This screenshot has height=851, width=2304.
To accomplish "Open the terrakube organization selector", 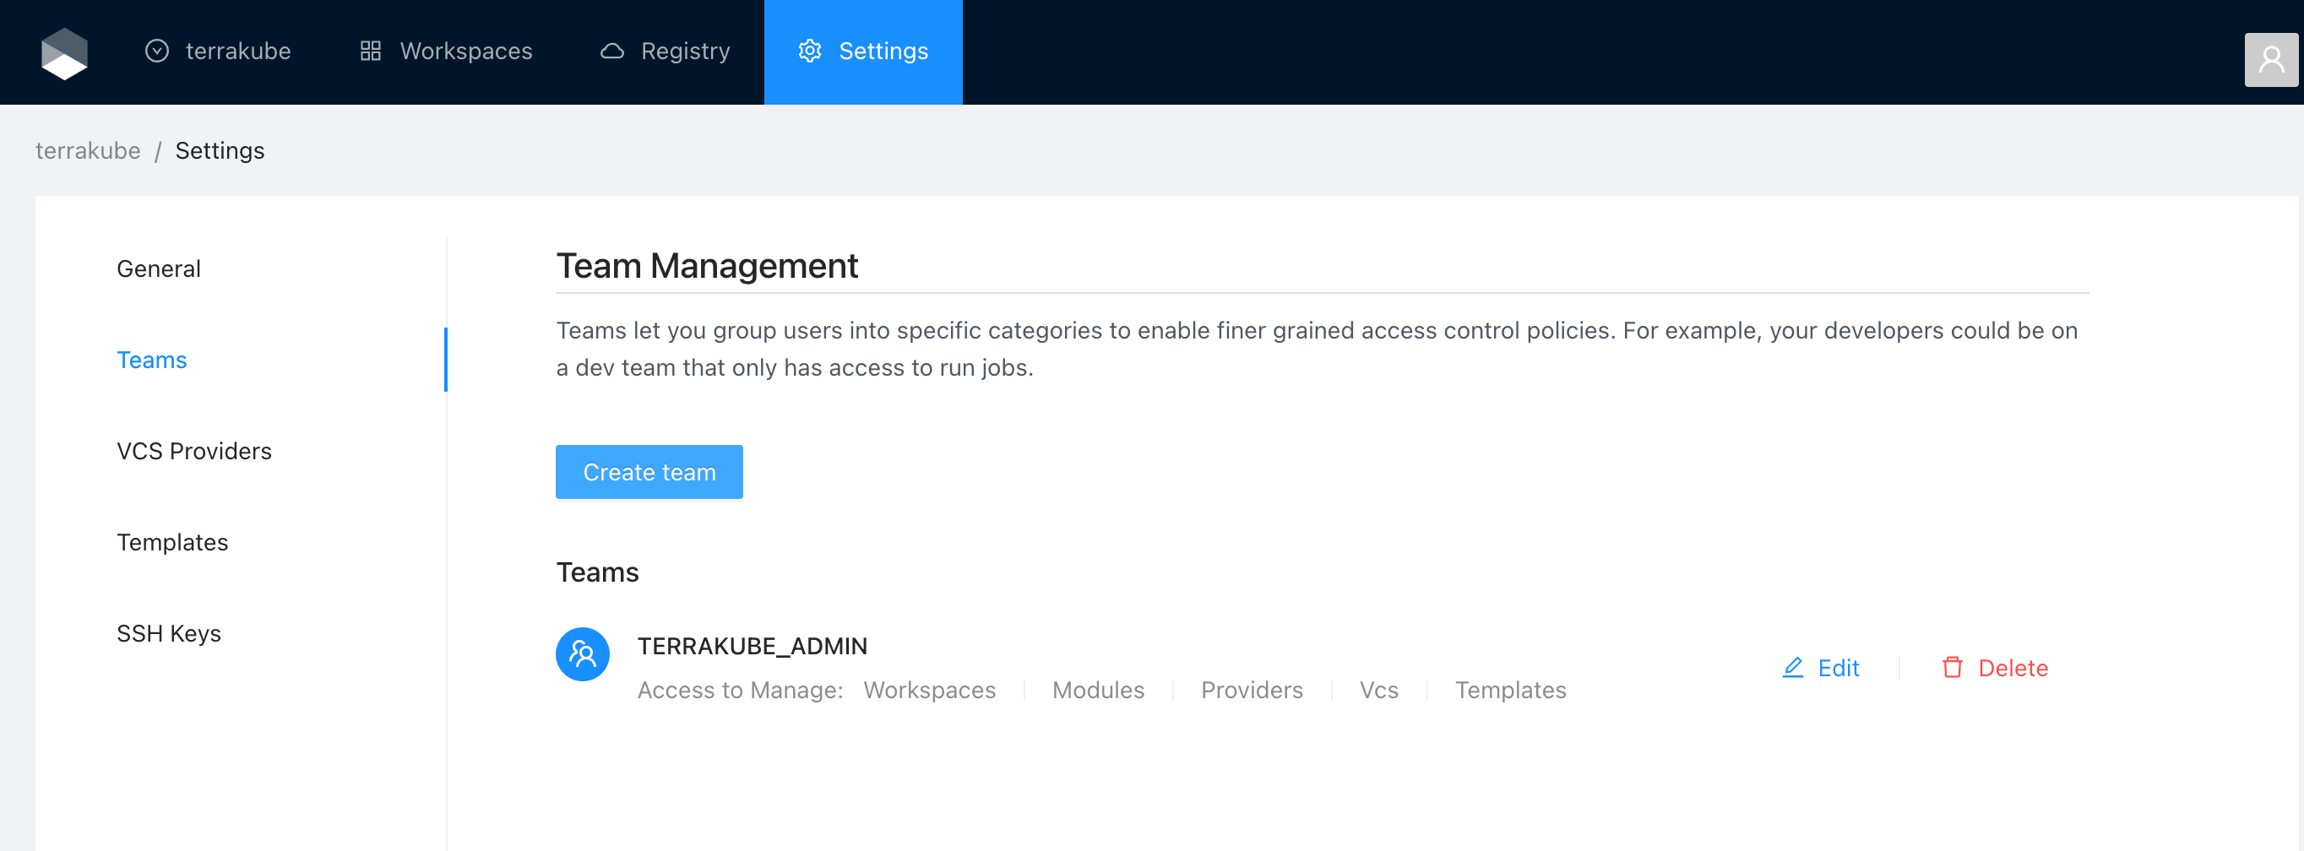I will 218,51.
